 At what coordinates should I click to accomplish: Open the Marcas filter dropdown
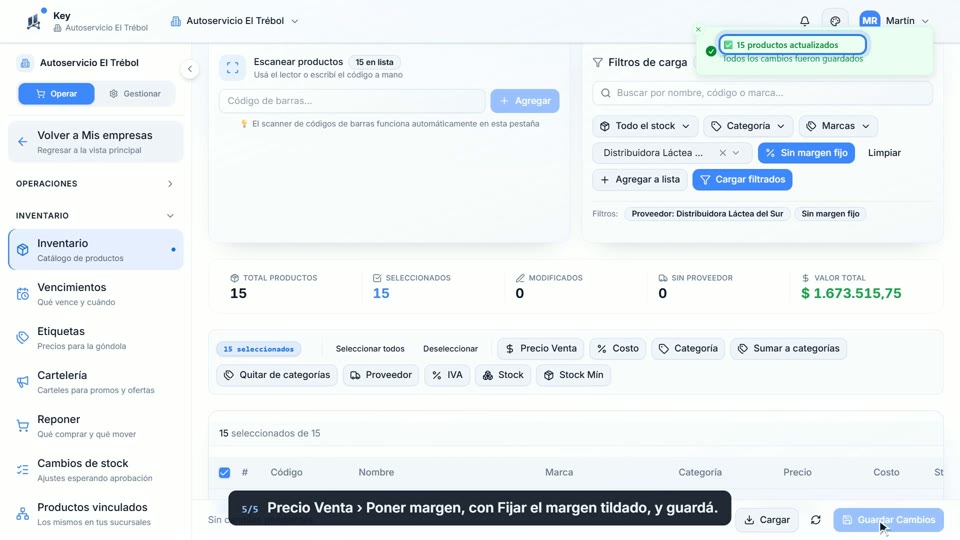click(x=838, y=126)
